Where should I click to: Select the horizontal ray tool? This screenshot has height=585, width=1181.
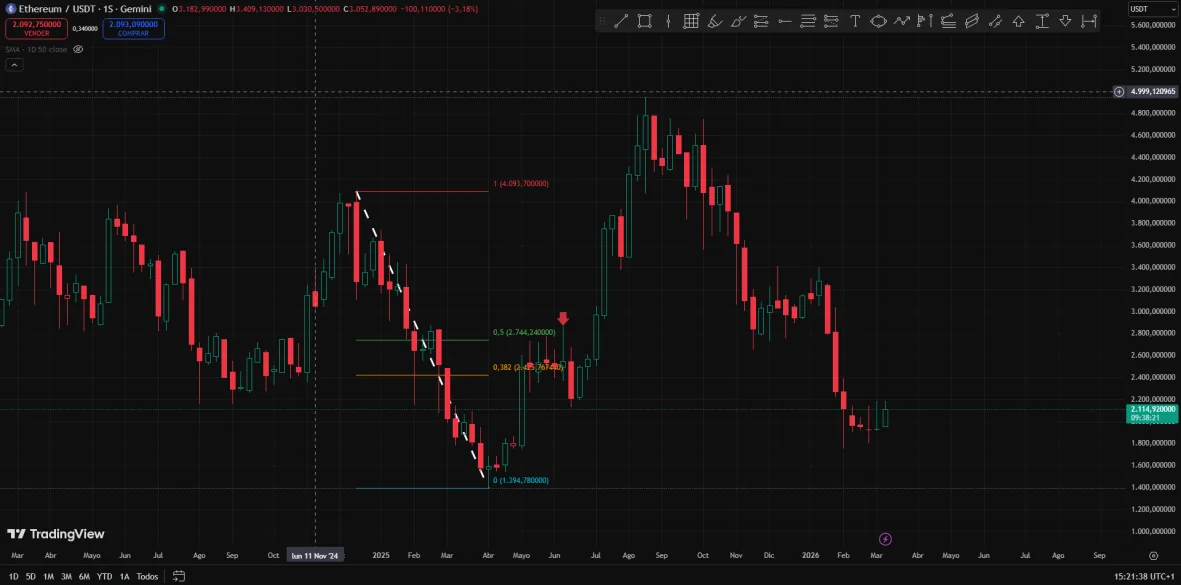pos(785,21)
